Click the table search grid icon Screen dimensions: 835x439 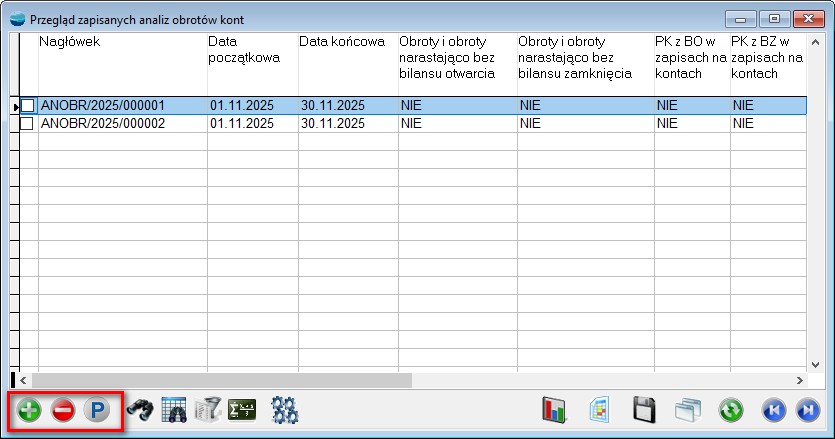coord(174,411)
